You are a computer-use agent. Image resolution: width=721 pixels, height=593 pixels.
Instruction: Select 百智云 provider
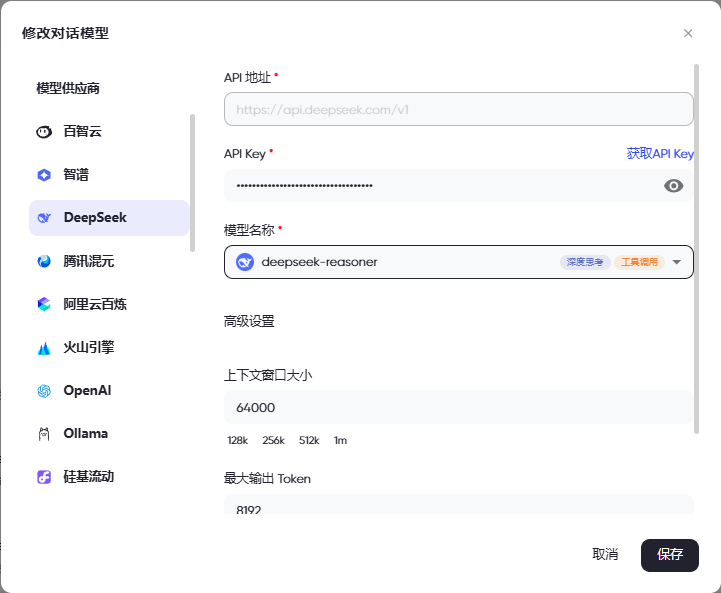(x=109, y=131)
